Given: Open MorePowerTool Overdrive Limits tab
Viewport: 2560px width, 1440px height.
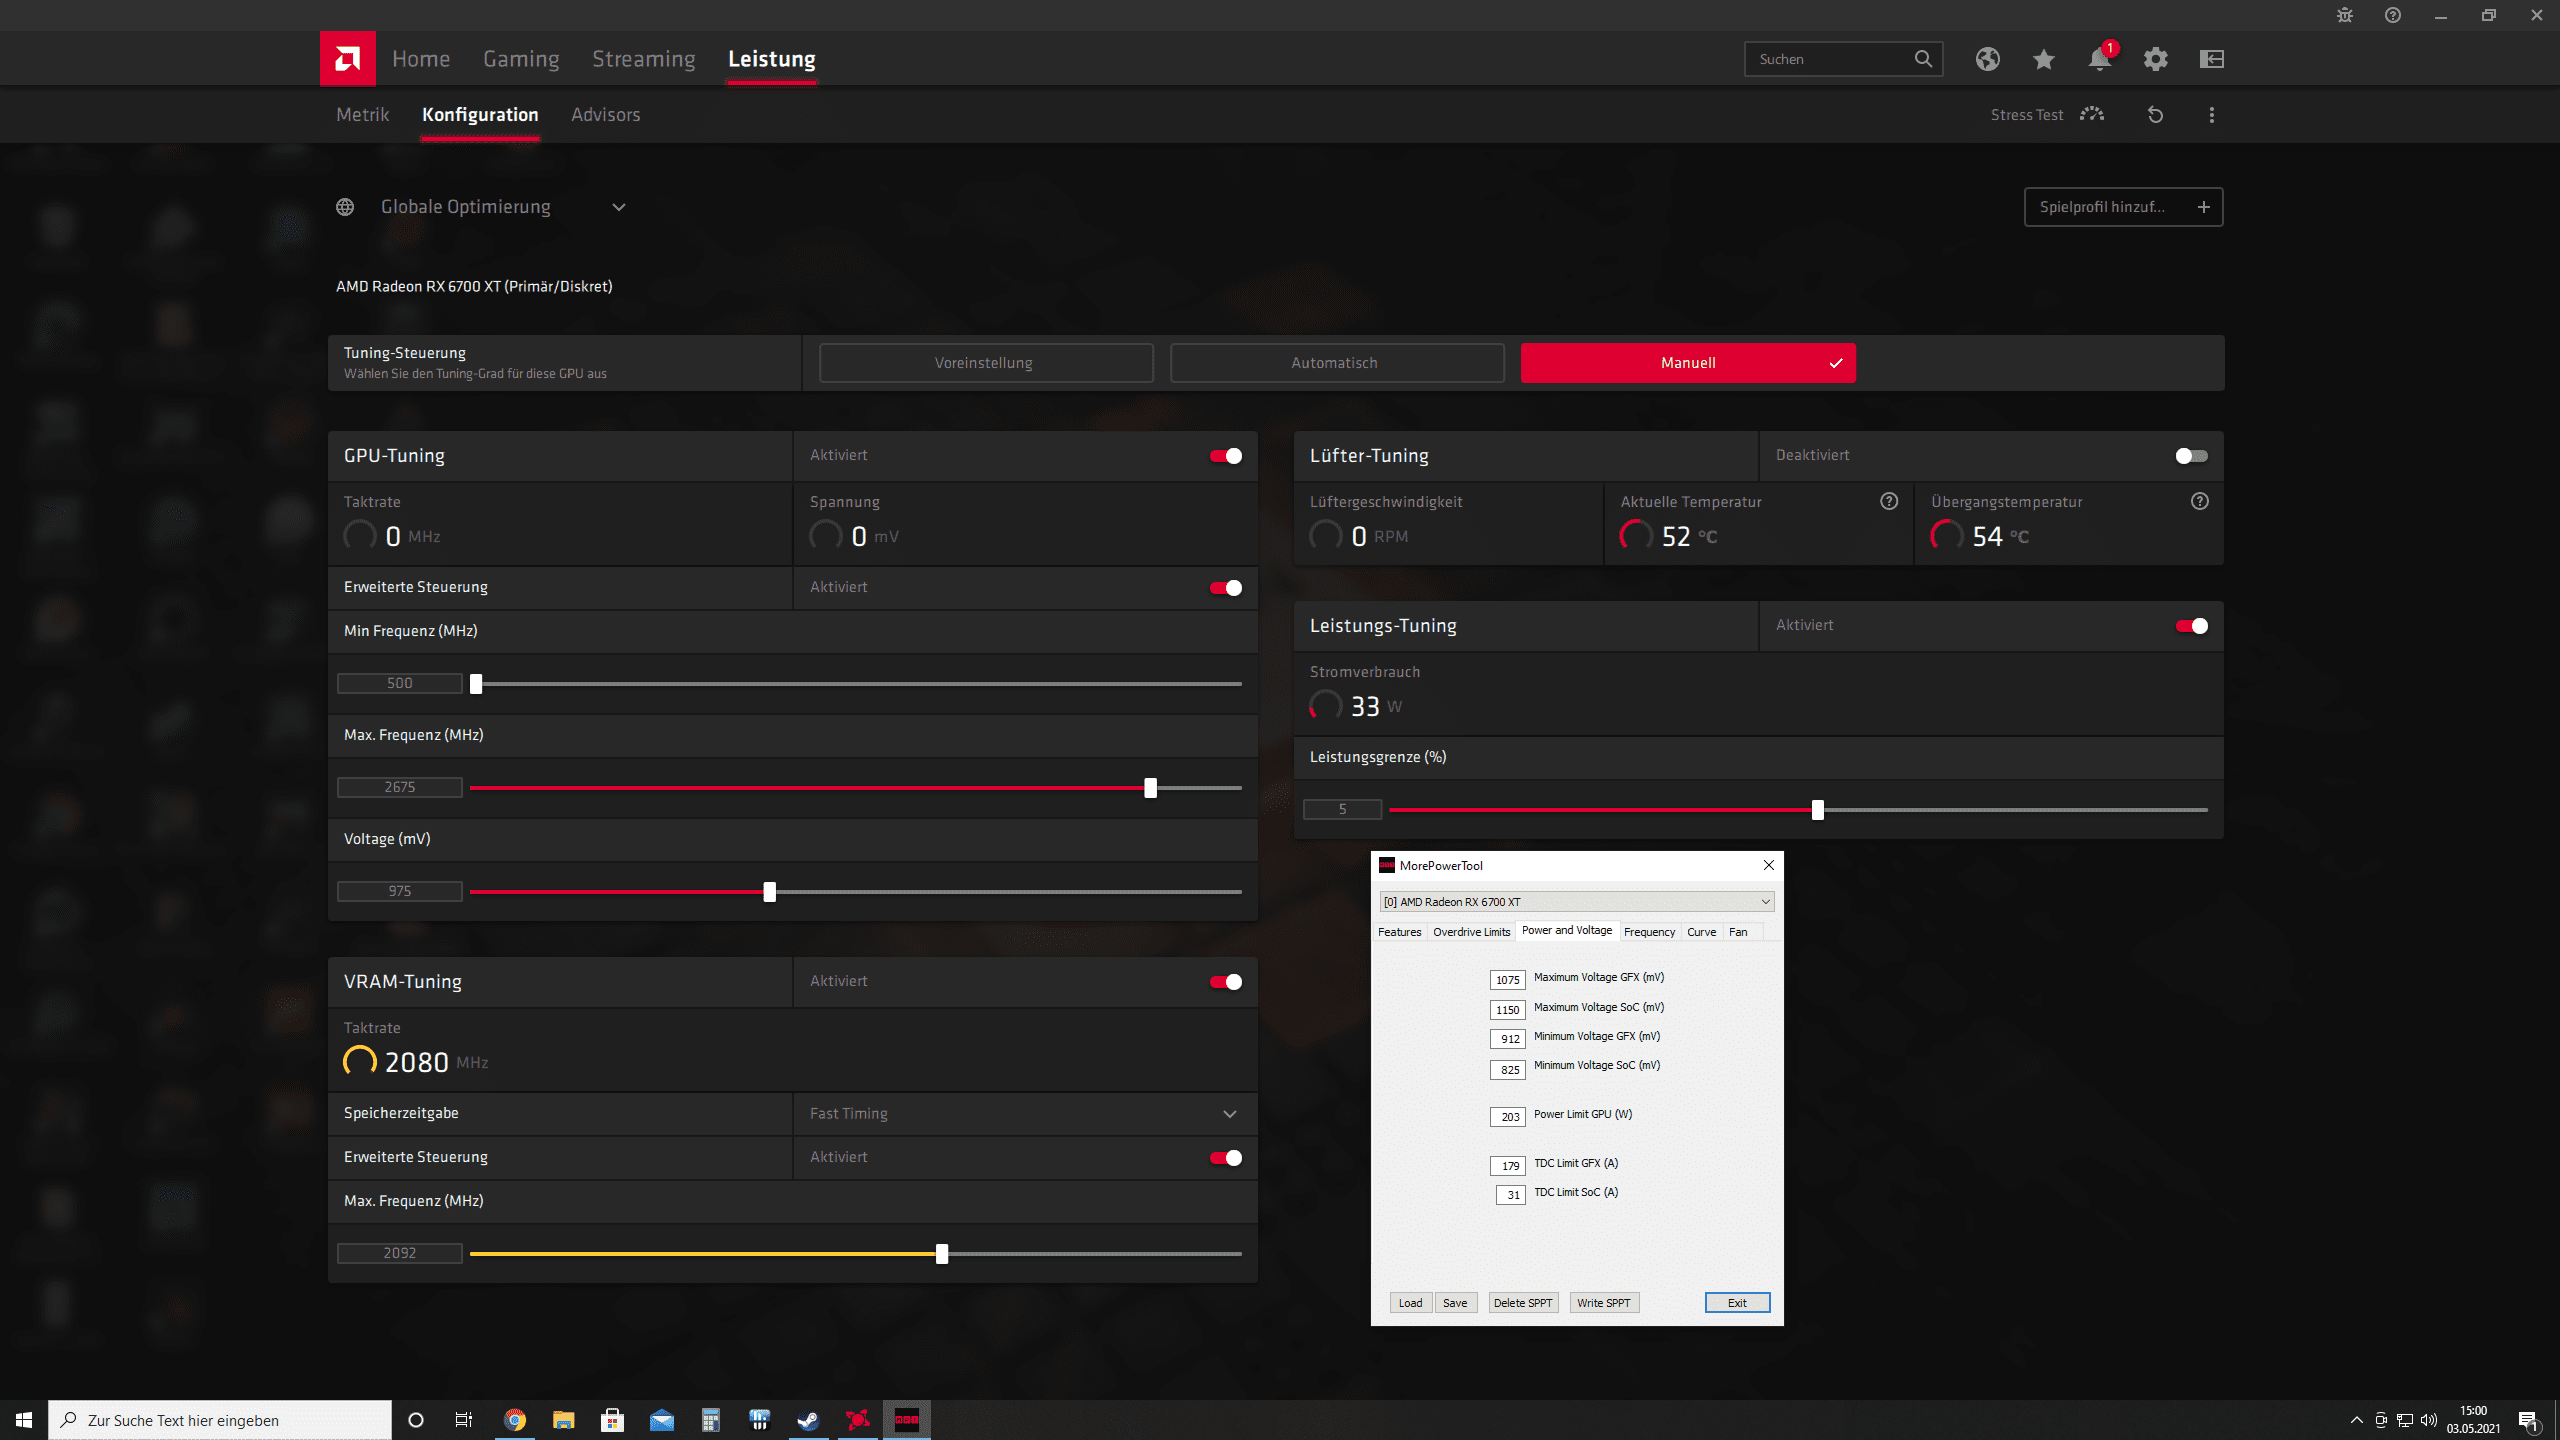Looking at the screenshot, I should 1471,932.
